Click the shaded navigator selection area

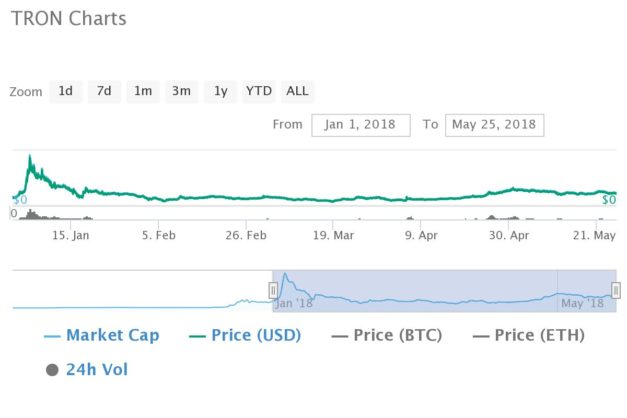point(444,291)
